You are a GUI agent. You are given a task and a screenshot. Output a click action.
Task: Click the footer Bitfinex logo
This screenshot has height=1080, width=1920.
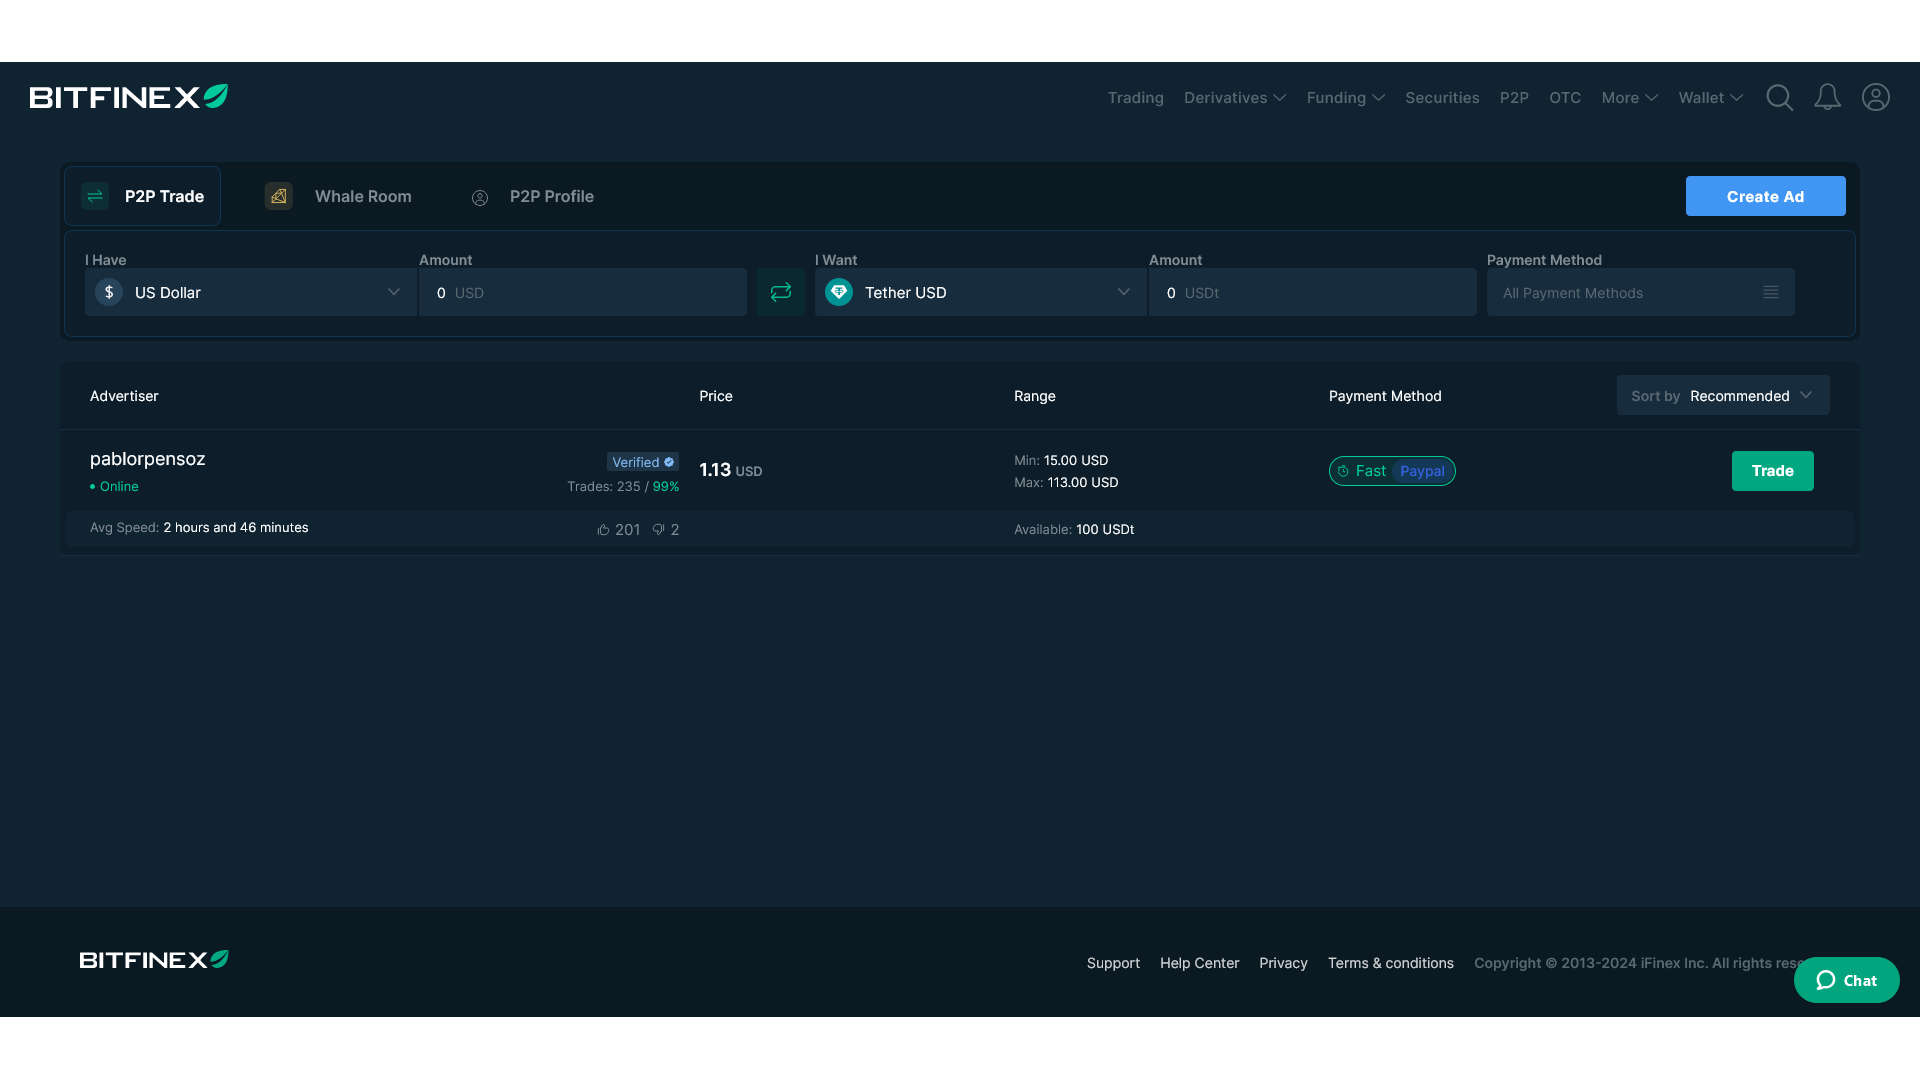pos(154,960)
